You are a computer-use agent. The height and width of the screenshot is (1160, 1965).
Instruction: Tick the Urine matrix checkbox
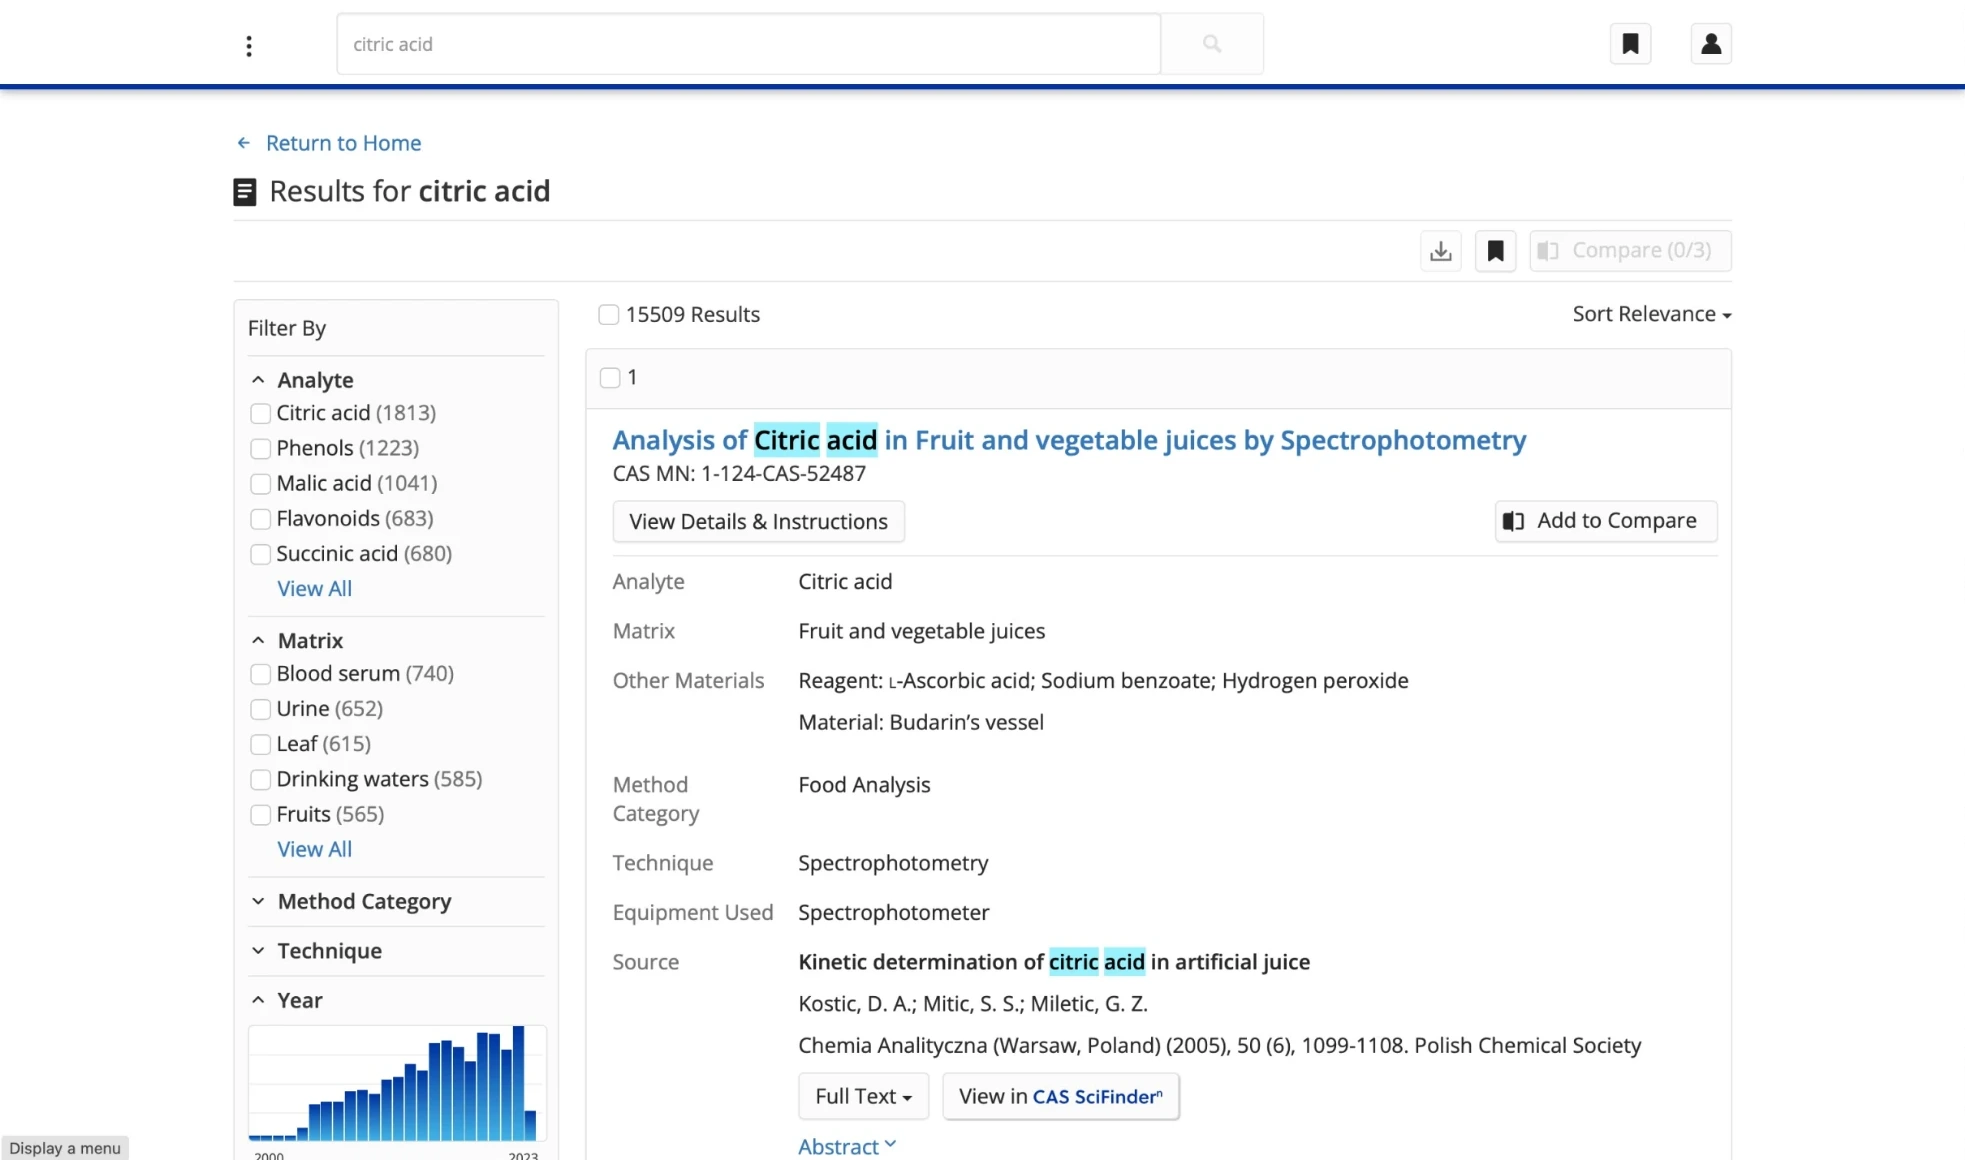pyautogui.click(x=260, y=709)
